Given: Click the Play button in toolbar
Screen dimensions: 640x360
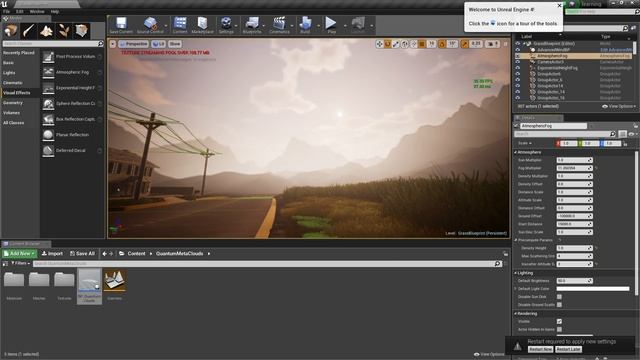Looking at the screenshot, I should coord(331,25).
